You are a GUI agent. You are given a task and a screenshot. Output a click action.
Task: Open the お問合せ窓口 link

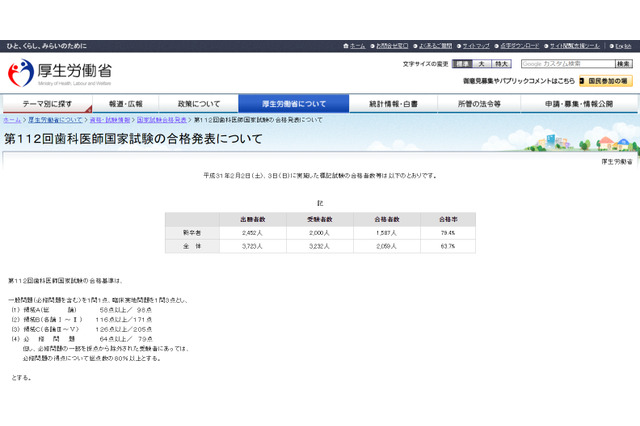392,46
